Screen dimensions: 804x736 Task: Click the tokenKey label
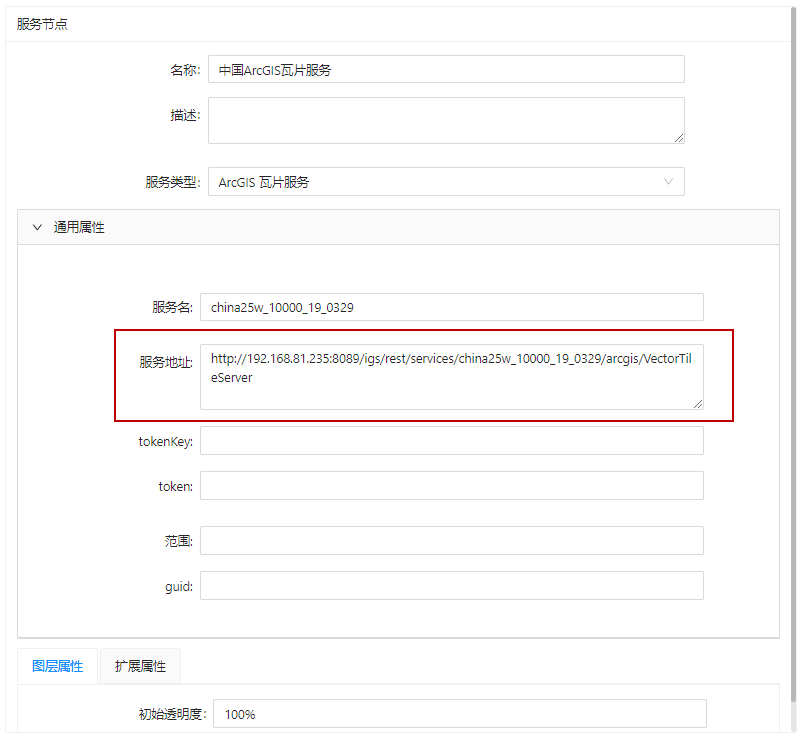click(x=166, y=441)
